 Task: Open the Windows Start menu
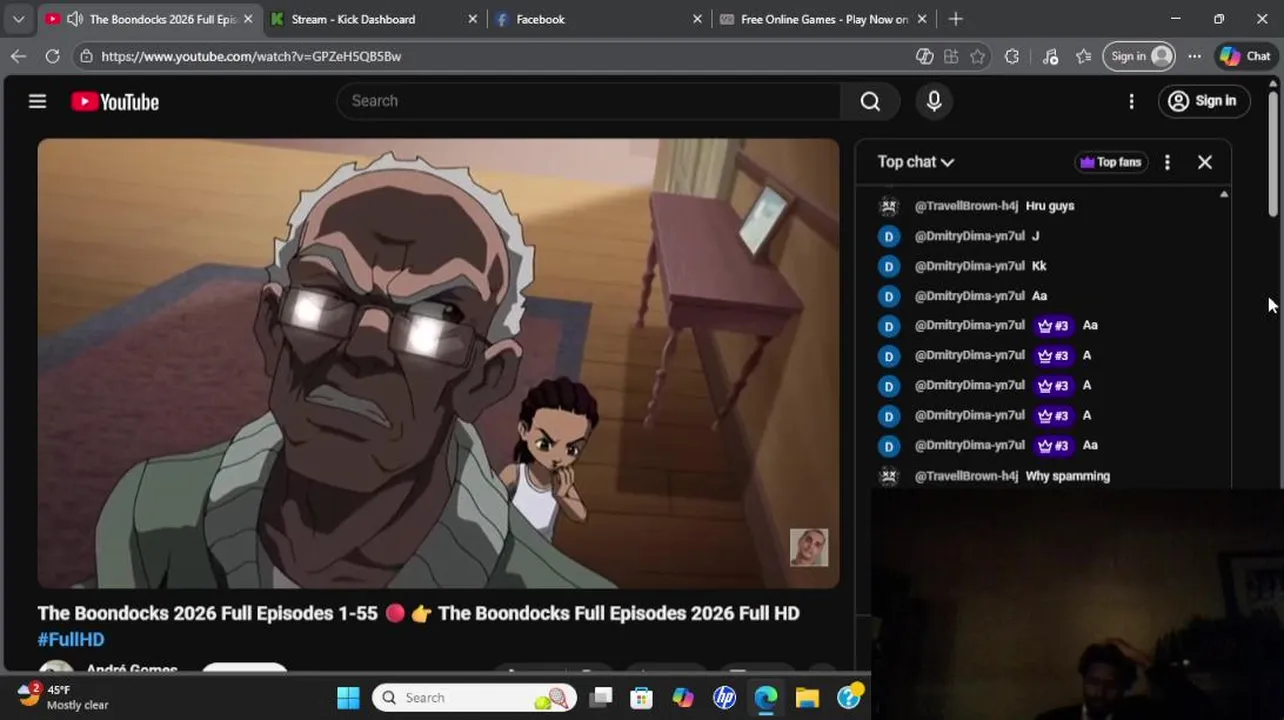pyautogui.click(x=348, y=698)
